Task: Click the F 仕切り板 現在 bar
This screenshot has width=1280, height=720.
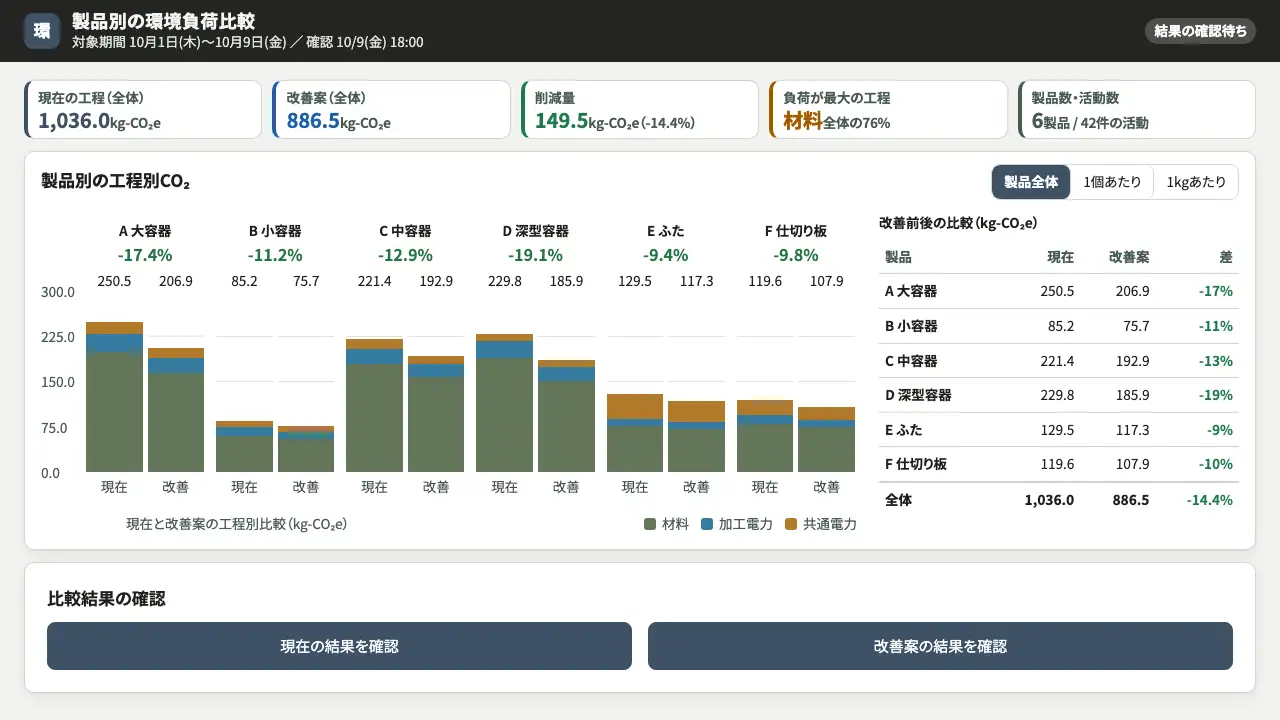Action: click(765, 436)
